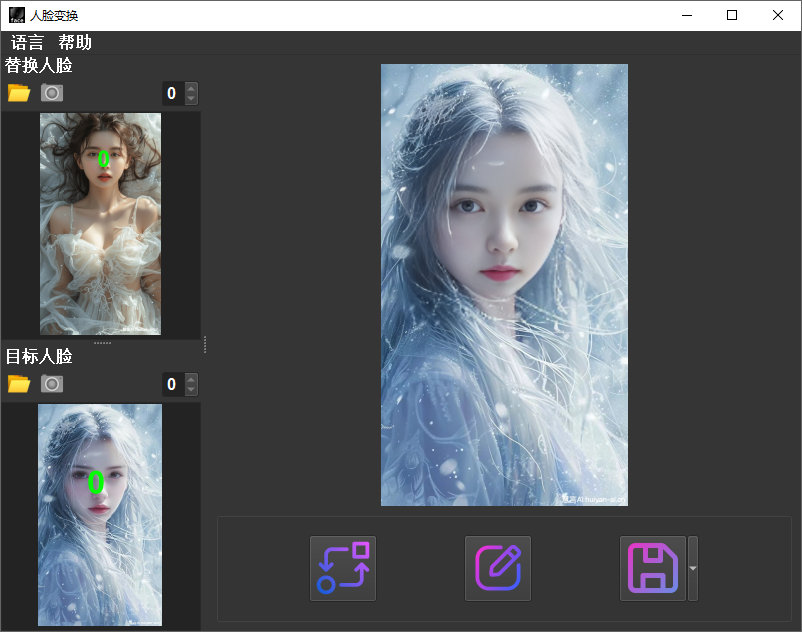Increase the replacement face index
This screenshot has width=802, height=632.
click(193, 87)
